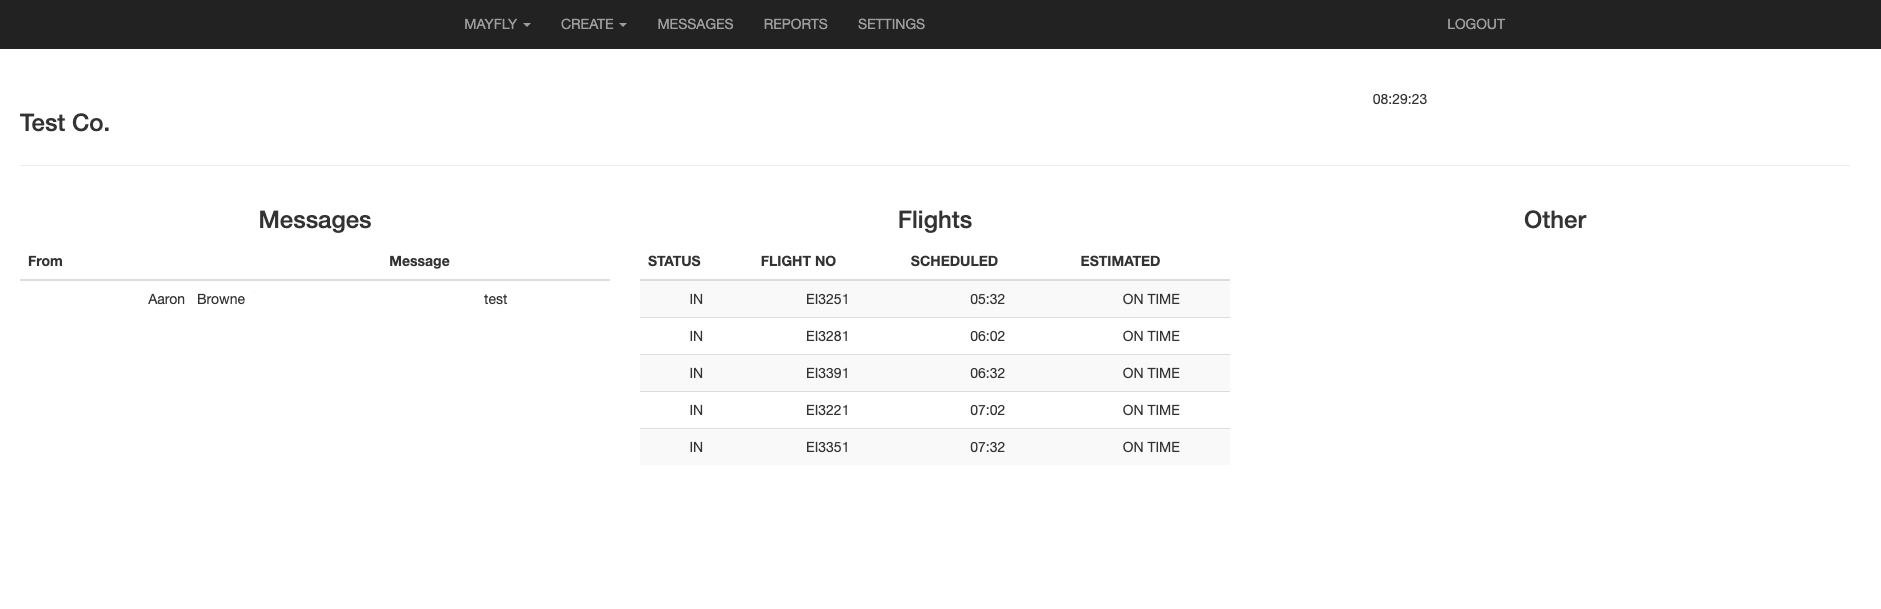Open the MAYFLY dropdown menu
1881x609 pixels.
coord(496,24)
